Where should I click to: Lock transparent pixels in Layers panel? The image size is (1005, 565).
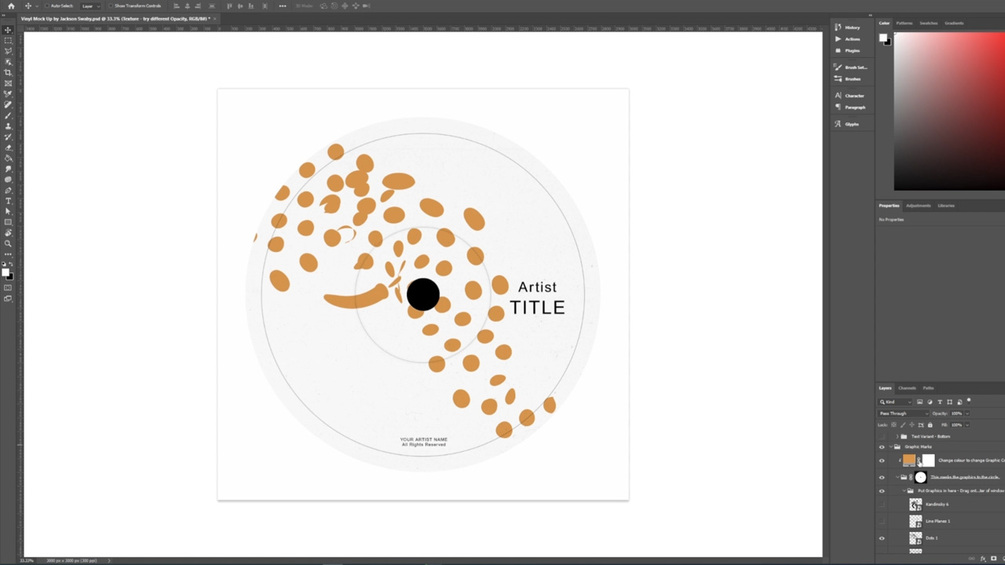coord(893,425)
